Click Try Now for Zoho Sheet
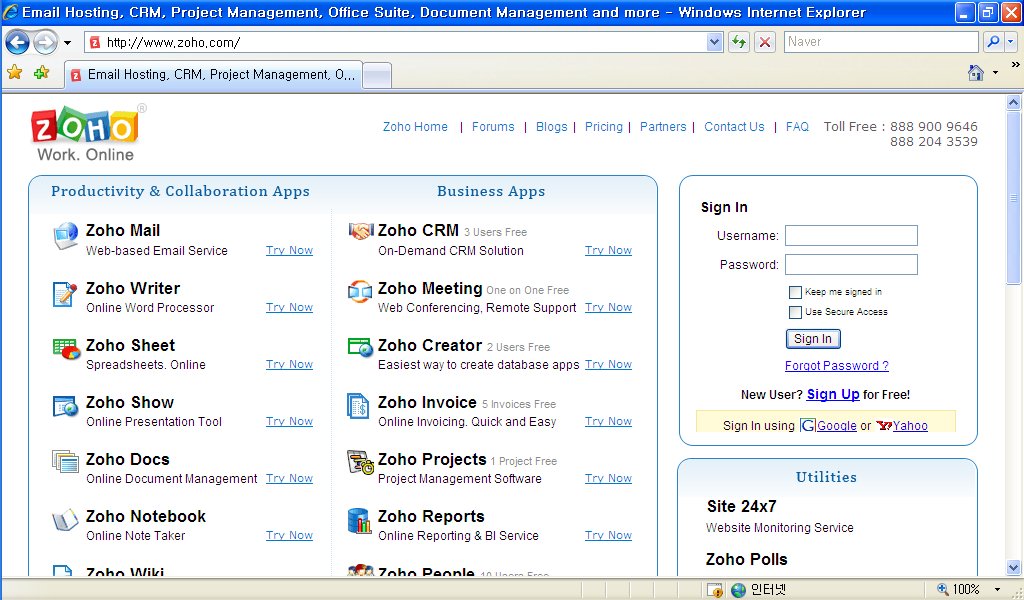This screenshot has height=600, width=1024. (x=289, y=364)
